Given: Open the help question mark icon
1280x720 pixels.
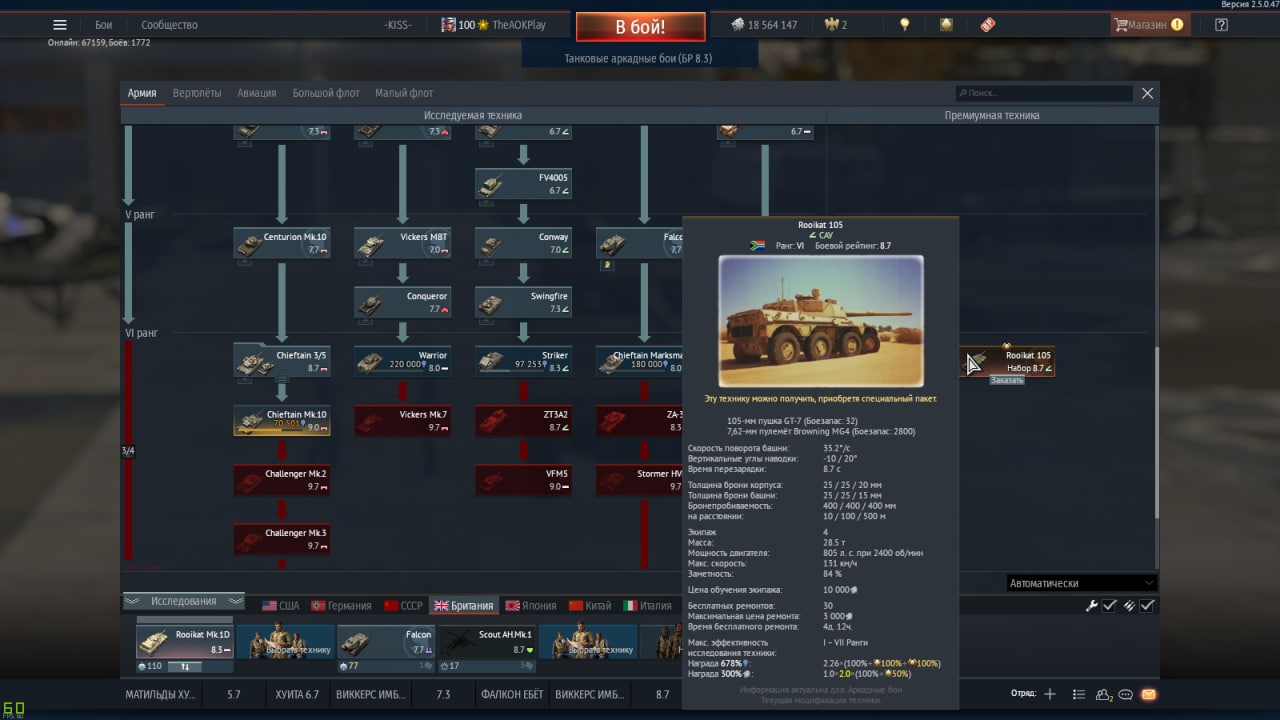Looking at the screenshot, I should tap(1221, 25).
